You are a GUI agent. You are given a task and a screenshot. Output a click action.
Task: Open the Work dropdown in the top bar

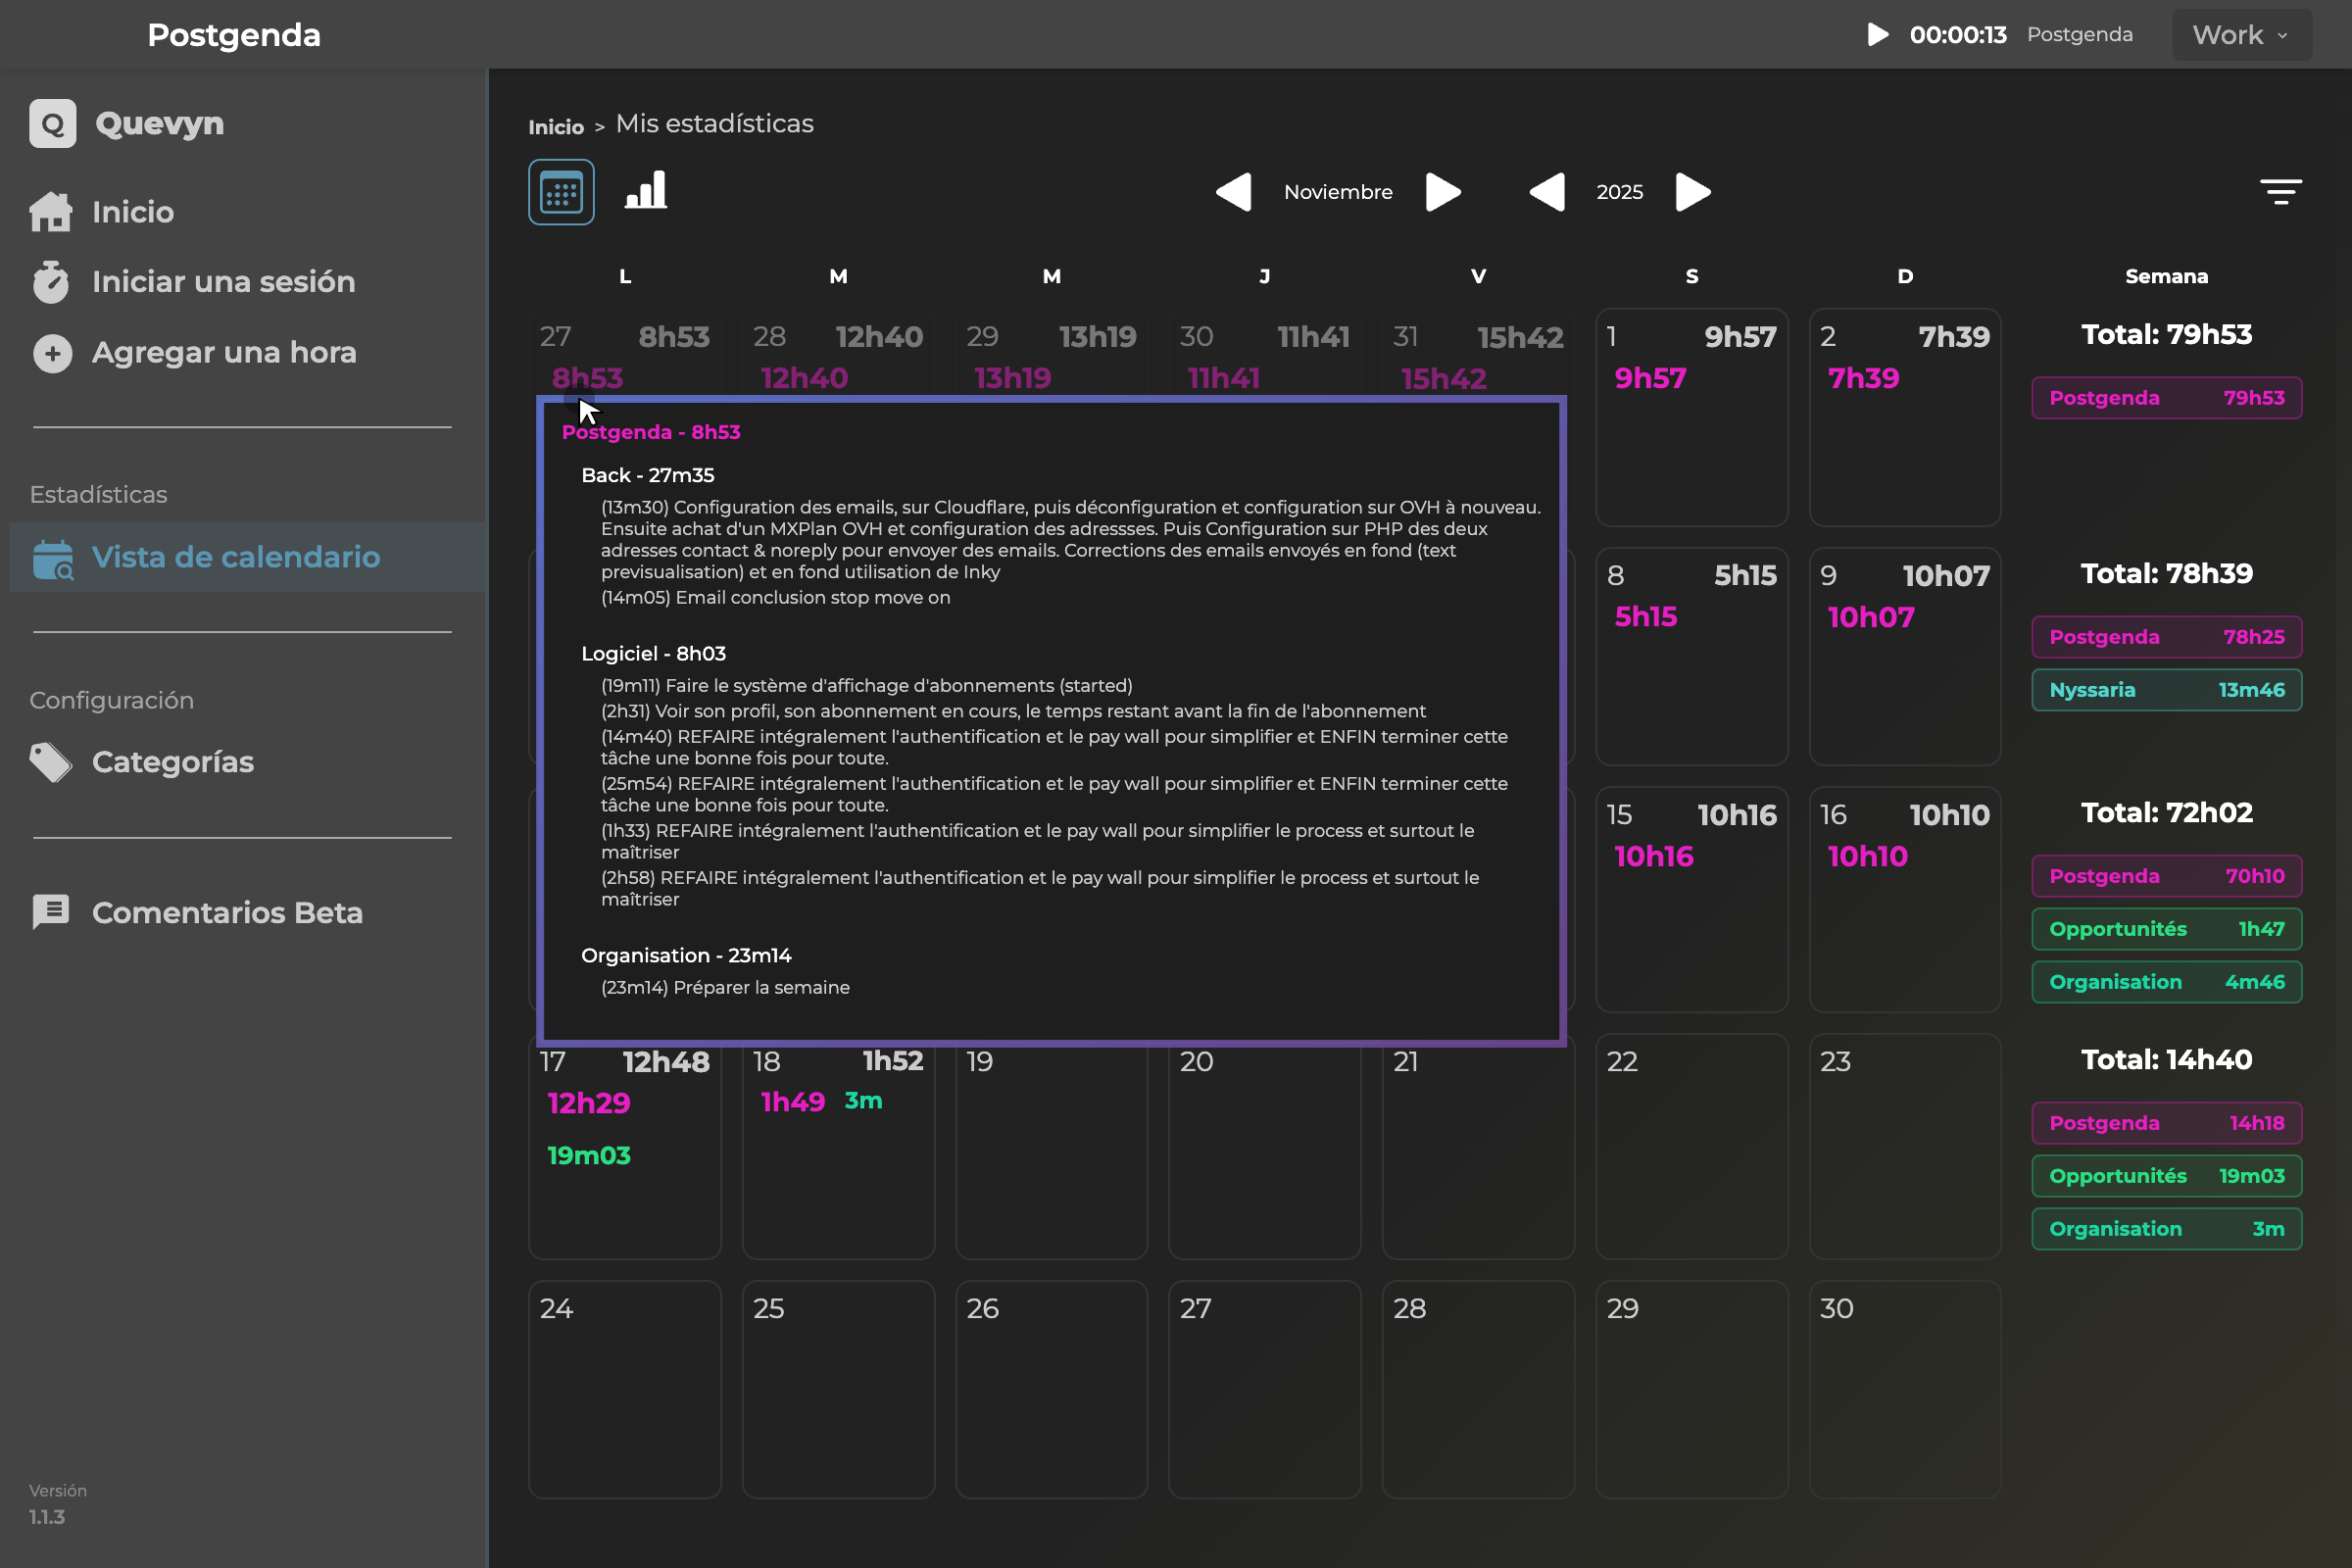[2241, 35]
